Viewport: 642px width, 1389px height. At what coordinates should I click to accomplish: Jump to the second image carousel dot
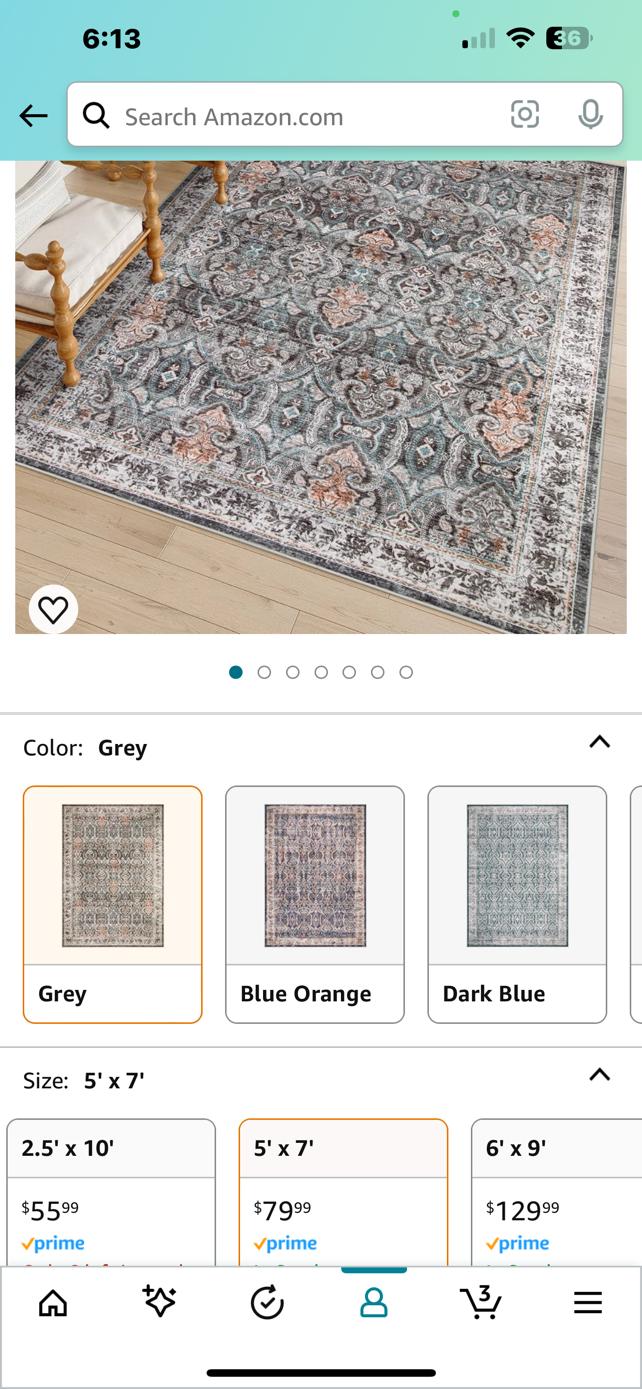[264, 672]
